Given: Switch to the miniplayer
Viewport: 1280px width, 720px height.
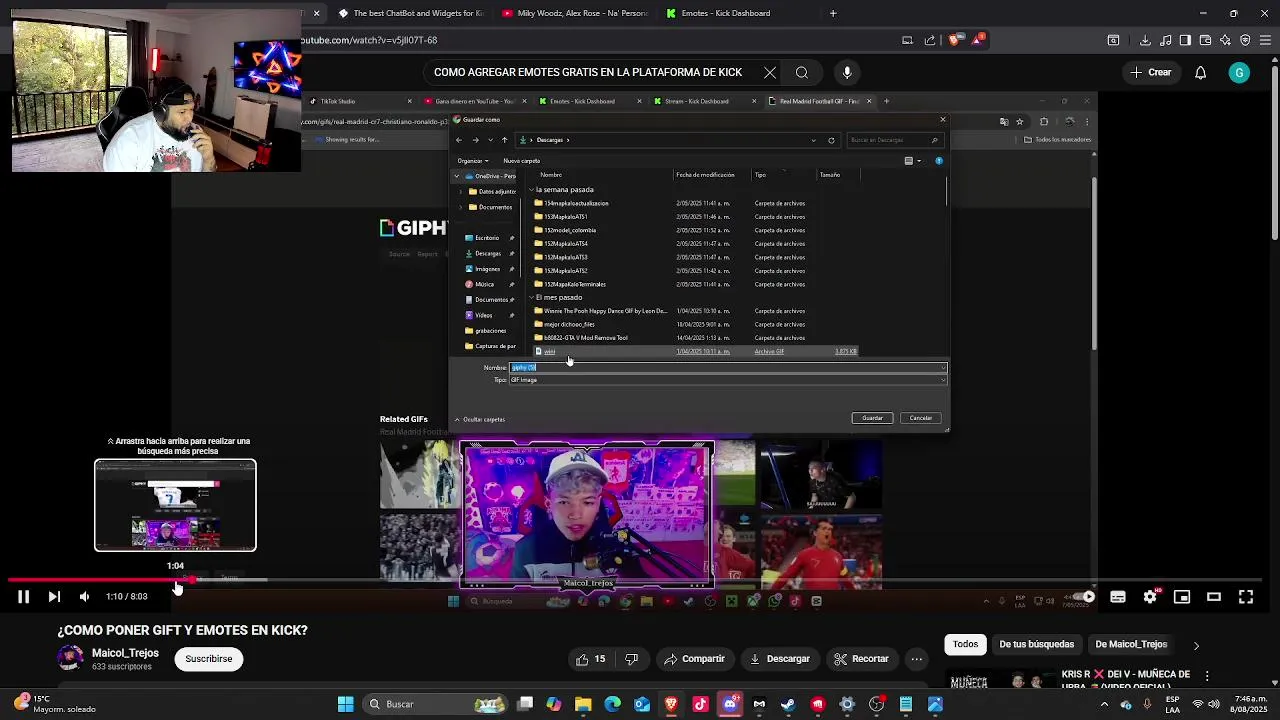Looking at the screenshot, I should (1182, 597).
